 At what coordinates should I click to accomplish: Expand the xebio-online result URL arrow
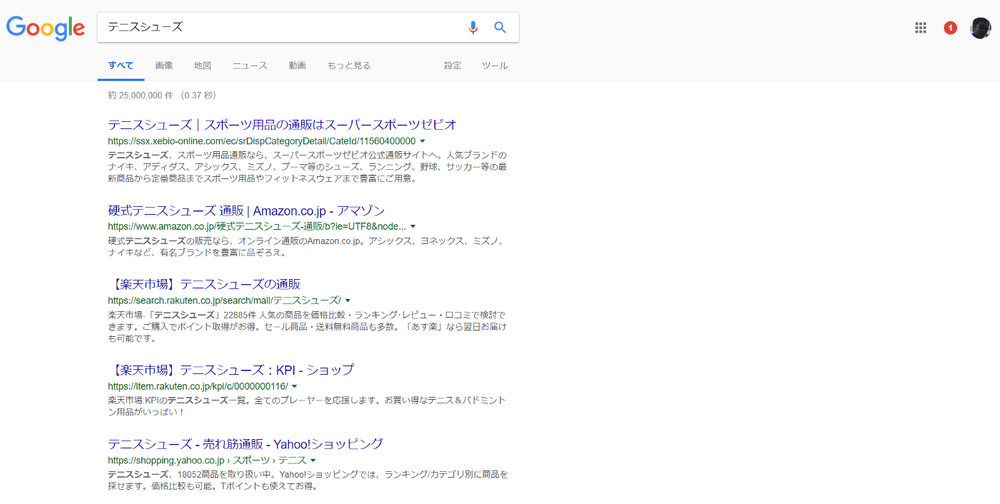pos(423,141)
